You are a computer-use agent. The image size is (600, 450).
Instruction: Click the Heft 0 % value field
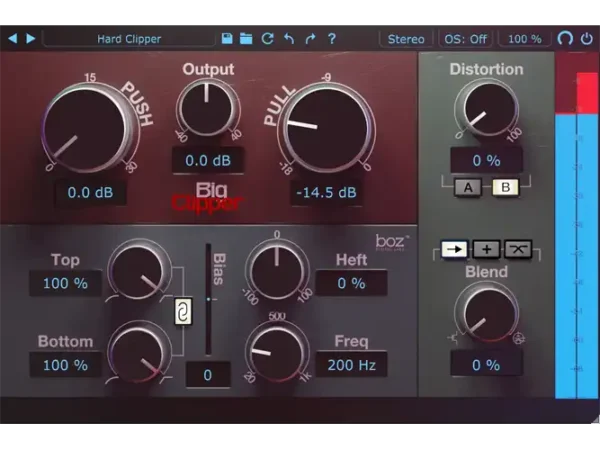point(351,284)
